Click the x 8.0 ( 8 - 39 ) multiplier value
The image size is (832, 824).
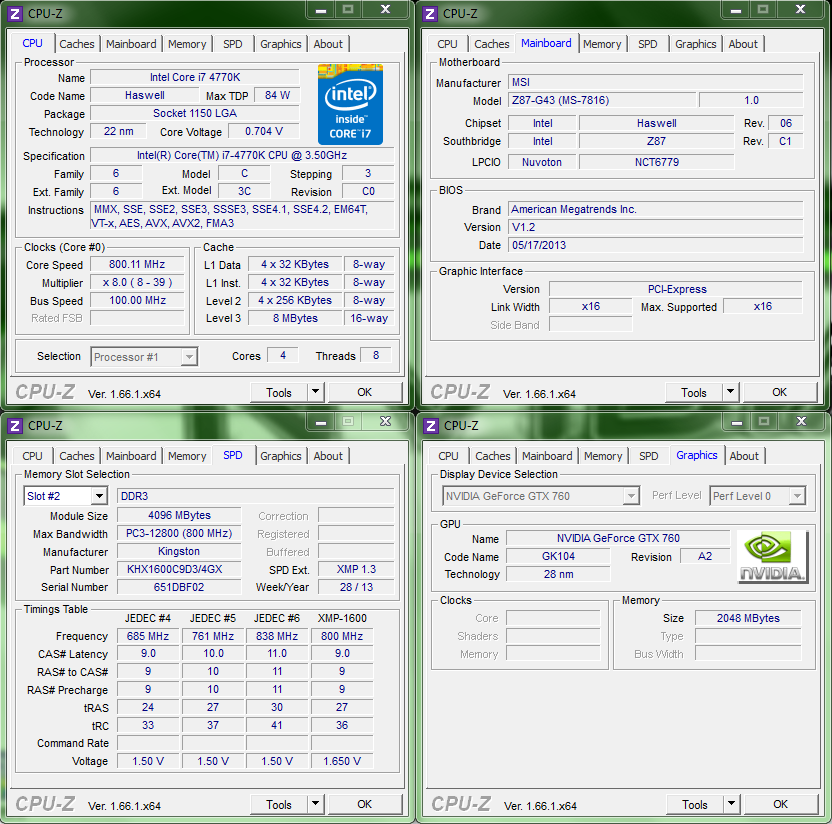[137, 282]
